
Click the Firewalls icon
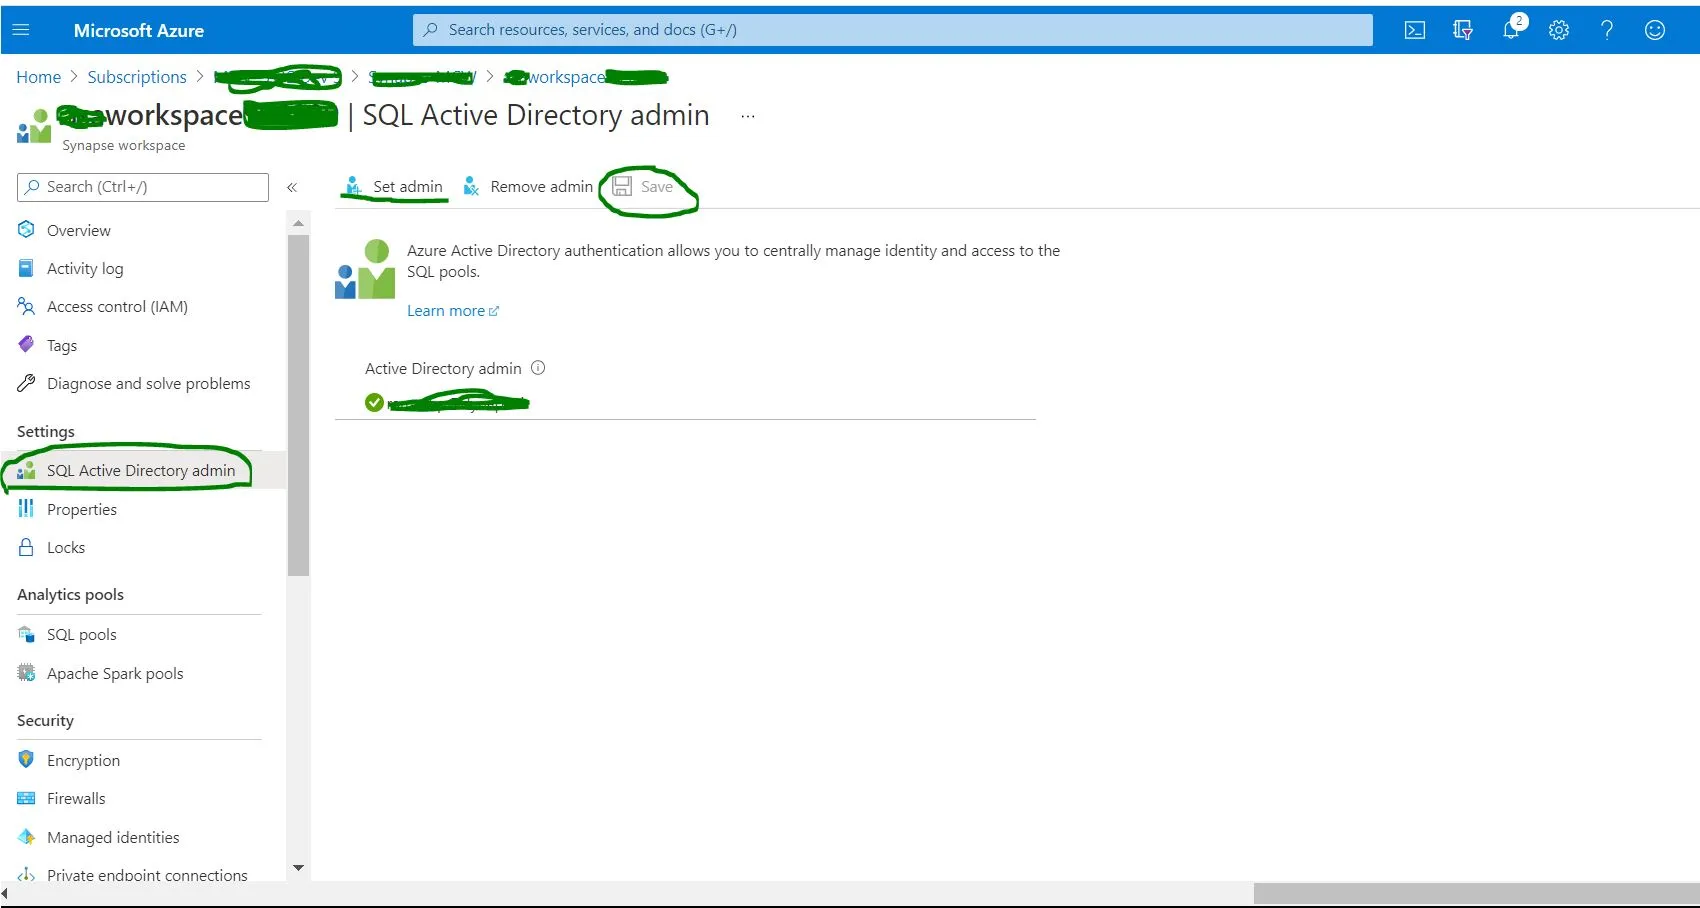pos(26,798)
